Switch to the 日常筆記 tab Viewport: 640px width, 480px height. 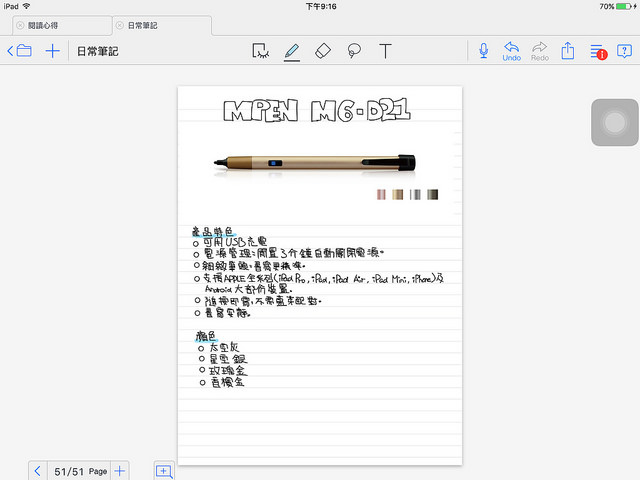[162, 26]
